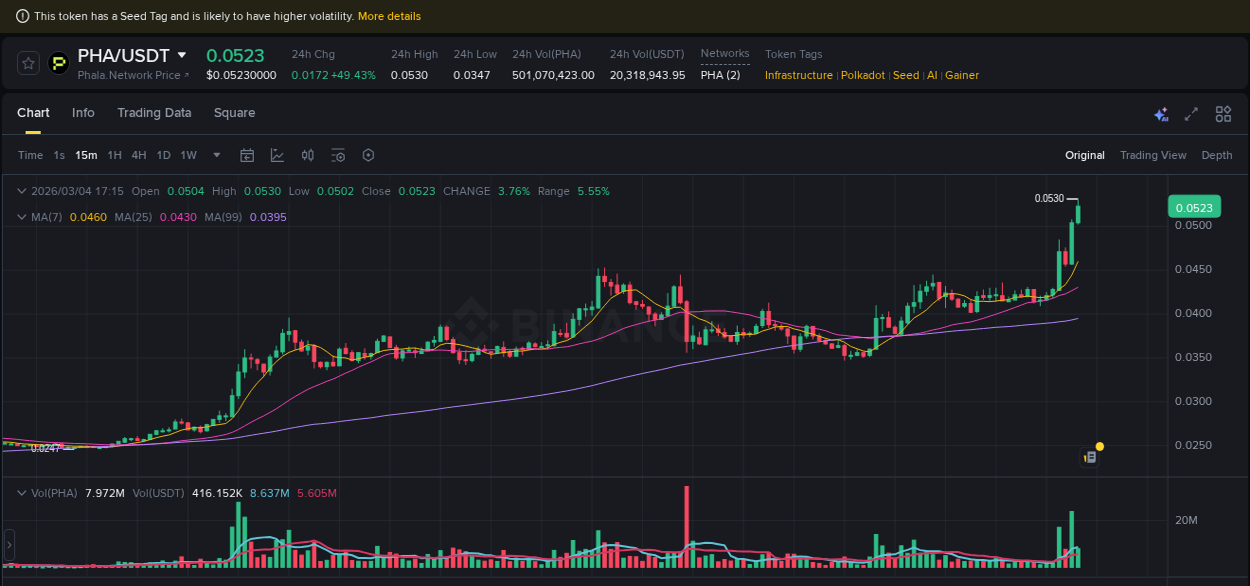1250x586 pixels.
Task: Open the chart style selector icon
Action: (x=277, y=155)
